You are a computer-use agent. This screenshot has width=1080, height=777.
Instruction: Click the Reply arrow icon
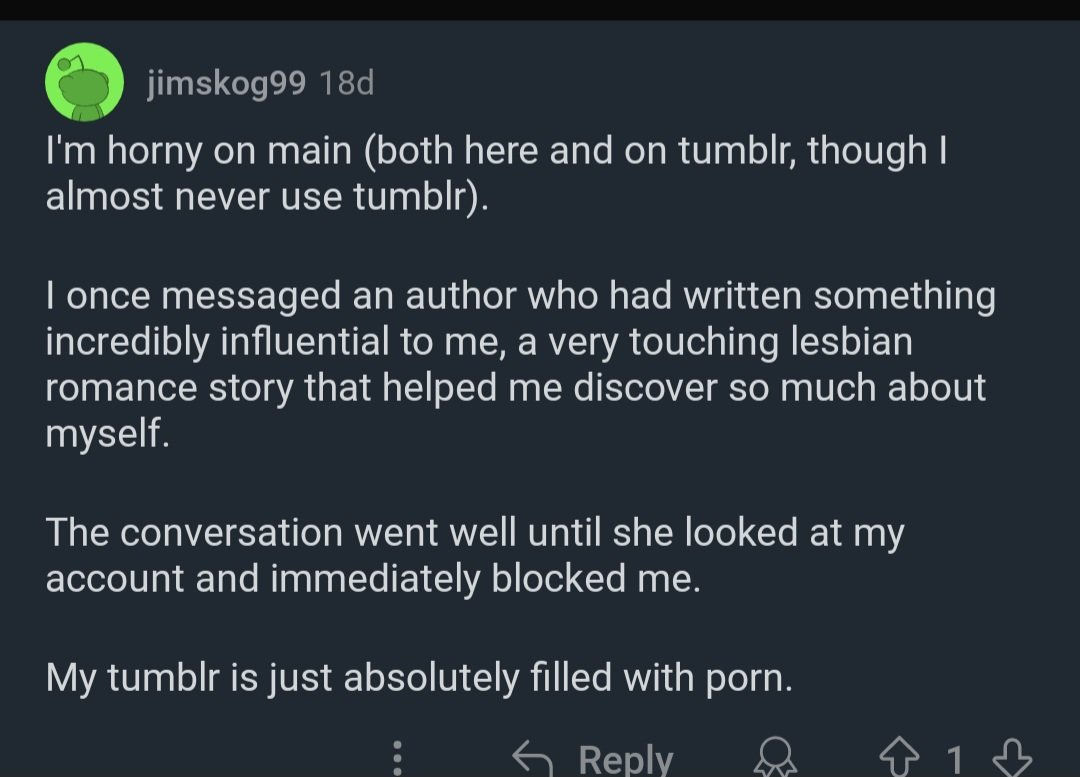(x=533, y=758)
